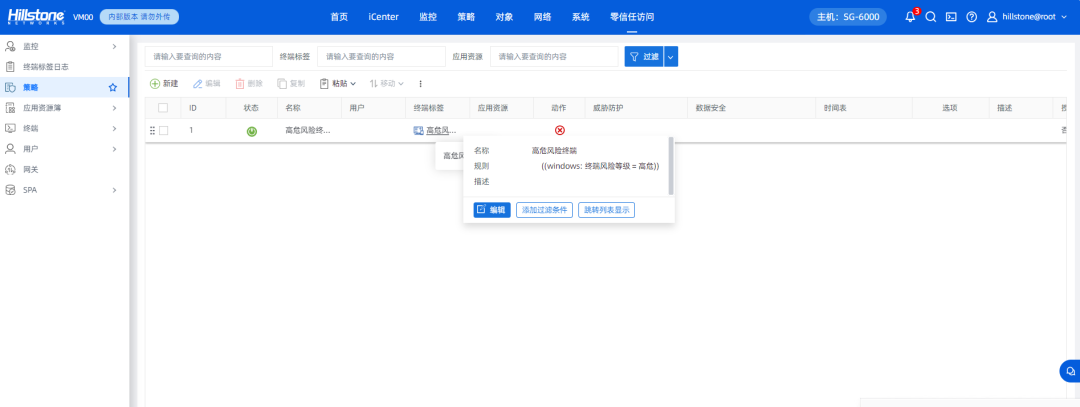This screenshot has width=1080, height=407.
Task: Expand the filter button dropdown arrow
Action: coord(671,57)
